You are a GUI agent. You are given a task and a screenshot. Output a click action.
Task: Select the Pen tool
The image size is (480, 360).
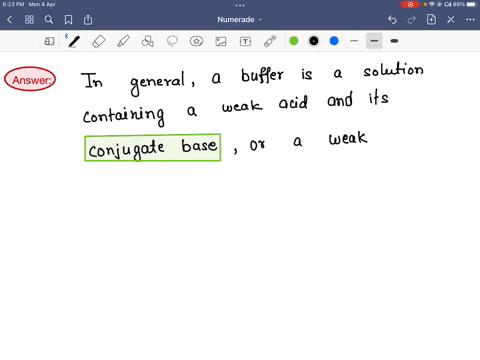[74, 41]
